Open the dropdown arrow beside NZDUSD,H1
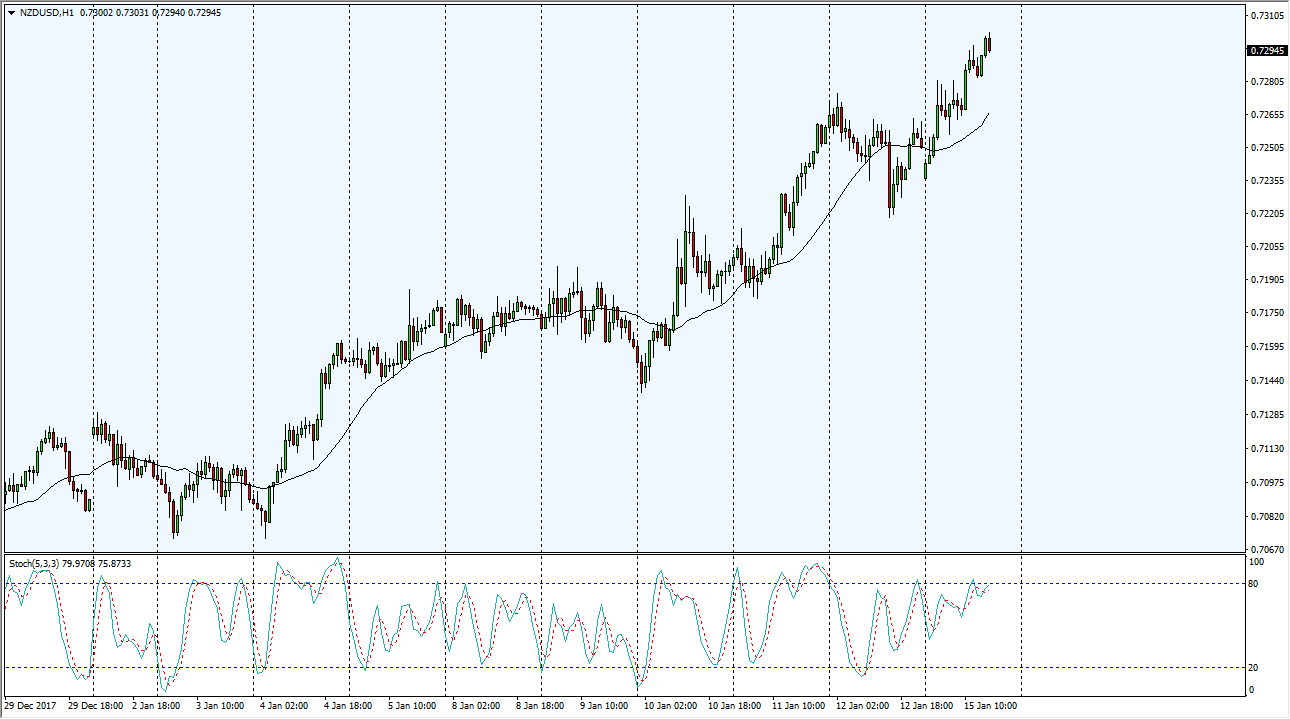The height and width of the screenshot is (719, 1290). point(10,13)
